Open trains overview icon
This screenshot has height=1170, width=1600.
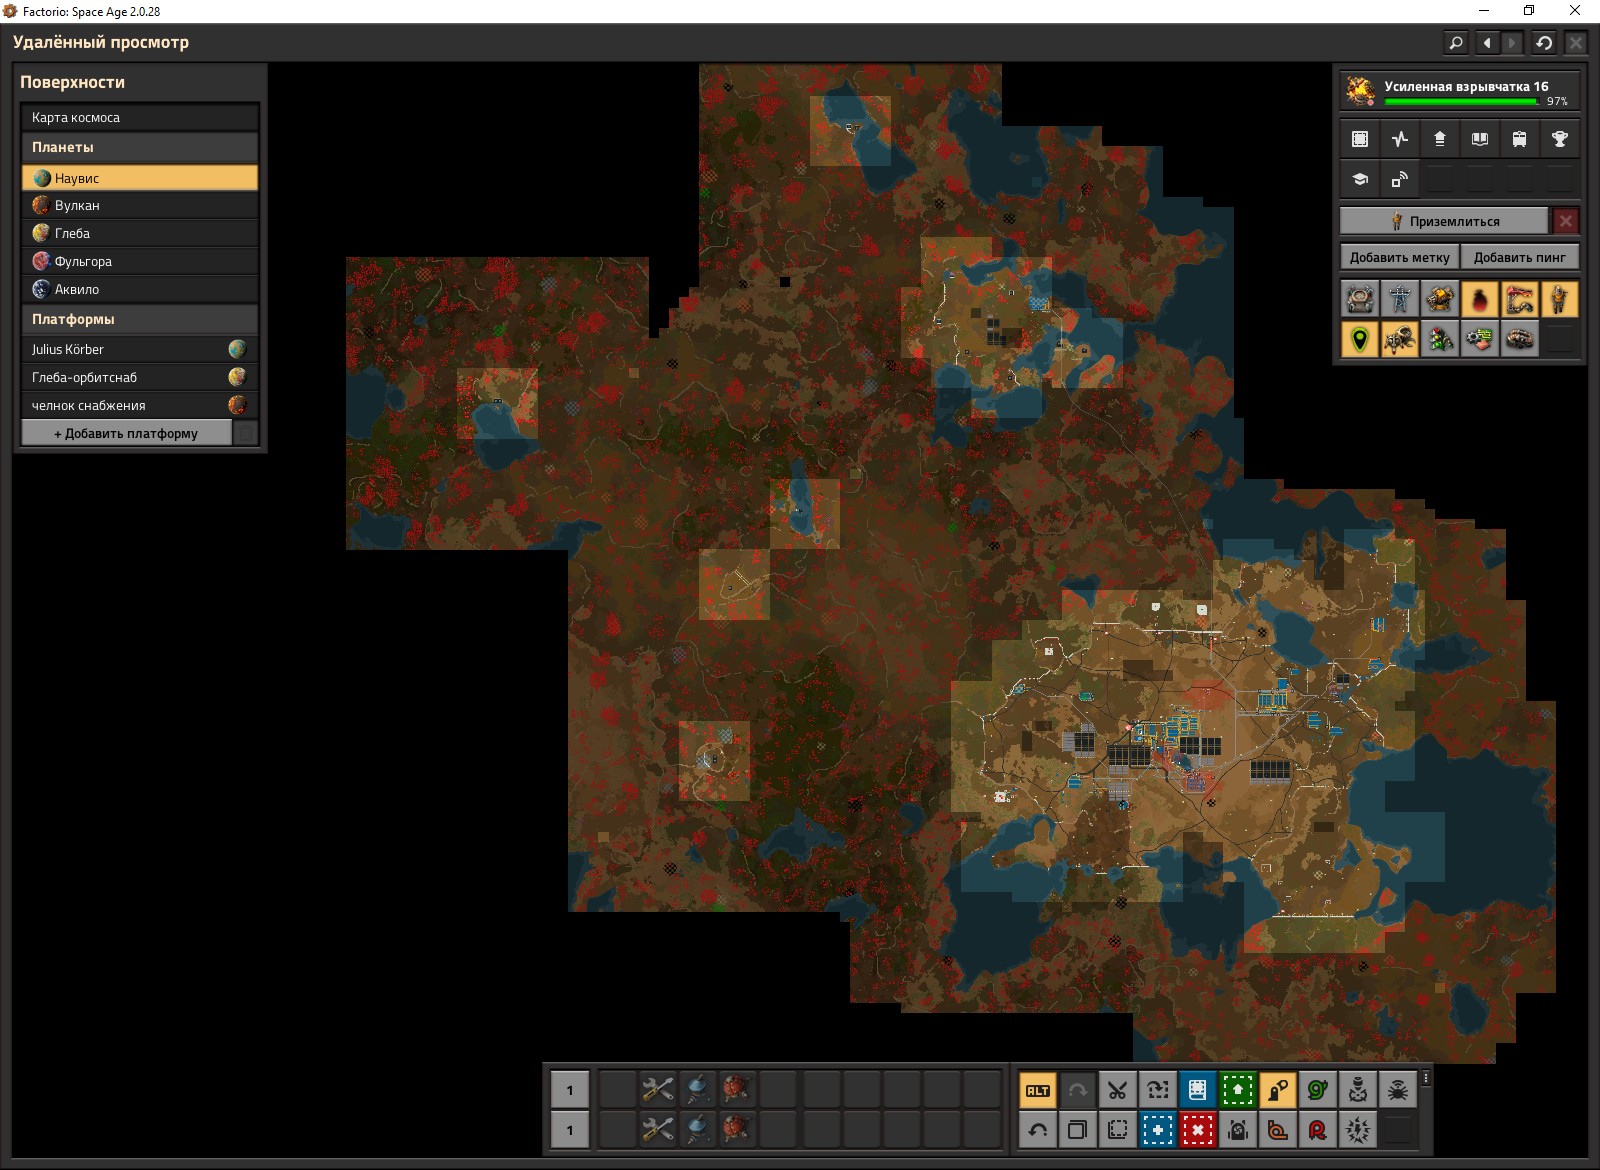pyautogui.click(x=1520, y=139)
